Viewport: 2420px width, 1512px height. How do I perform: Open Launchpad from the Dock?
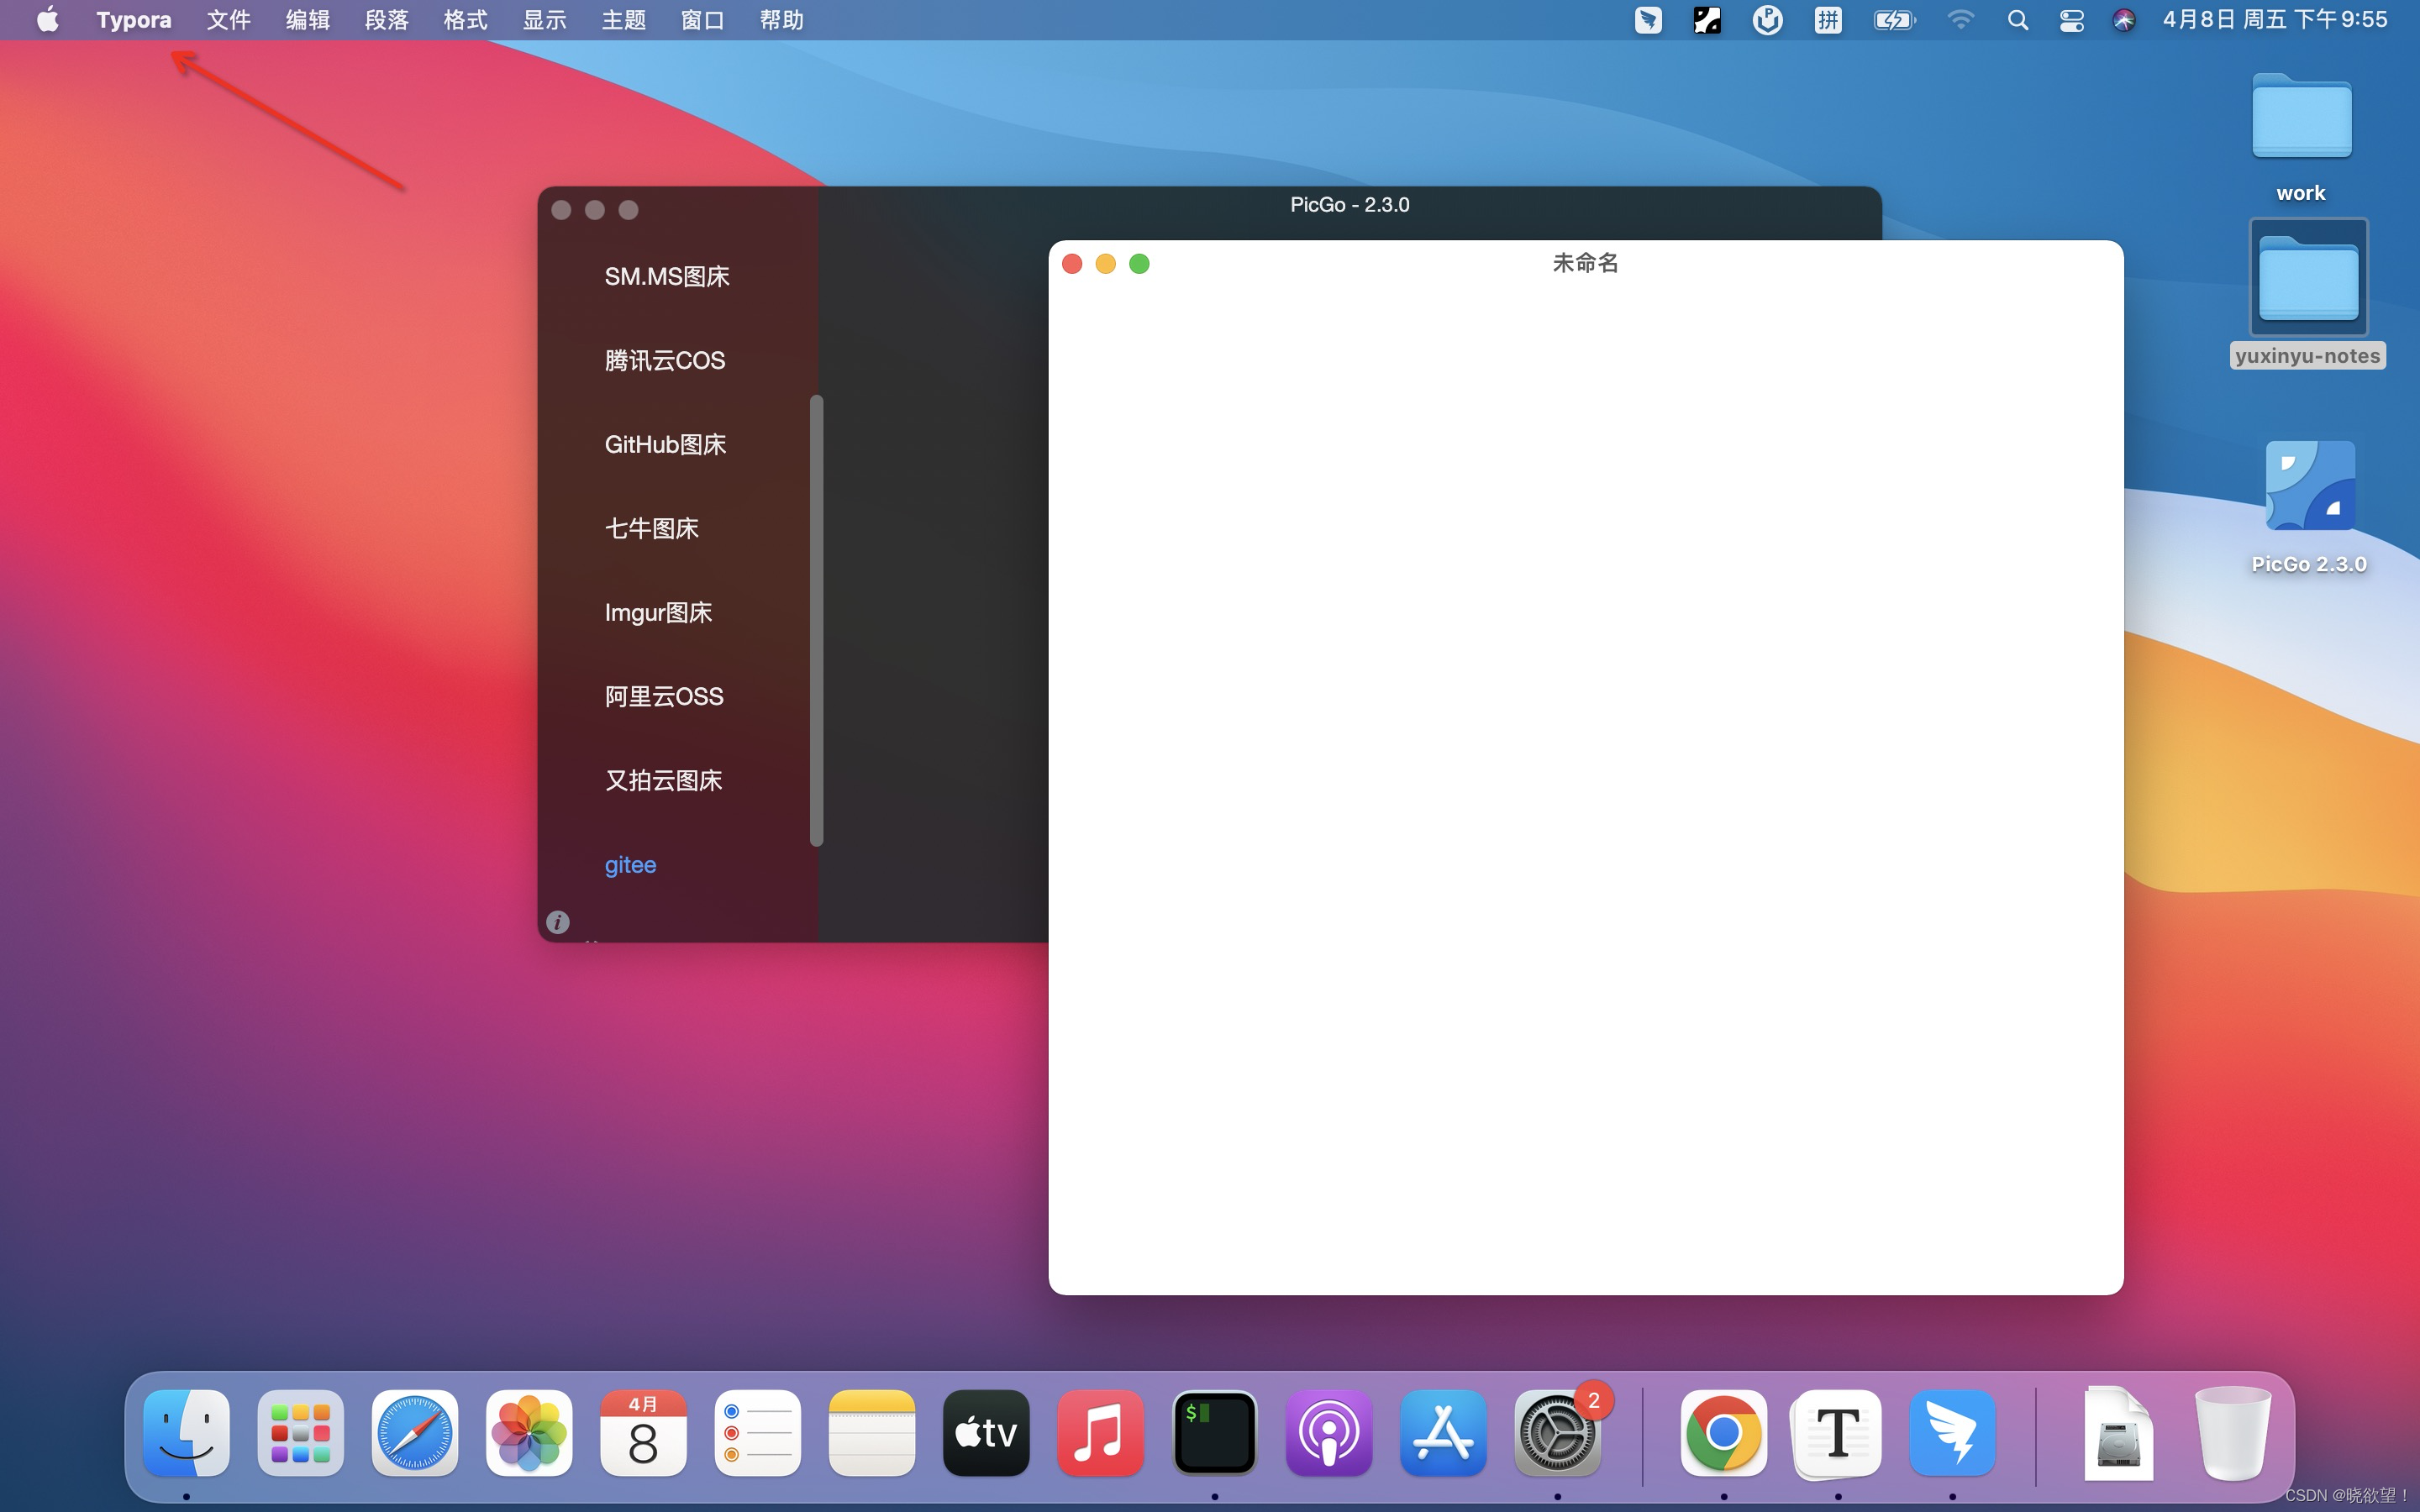pos(300,1433)
